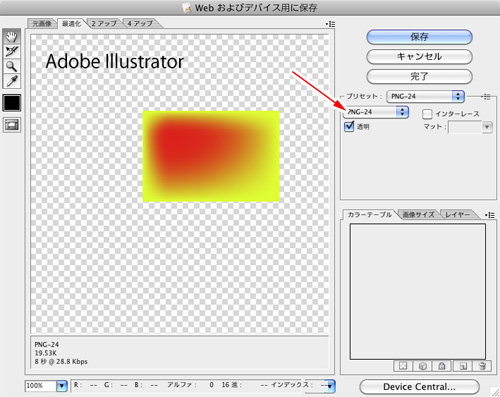The image size is (500, 397).
Task: Select the Eyedropper tool
Action: click(x=12, y=81)
